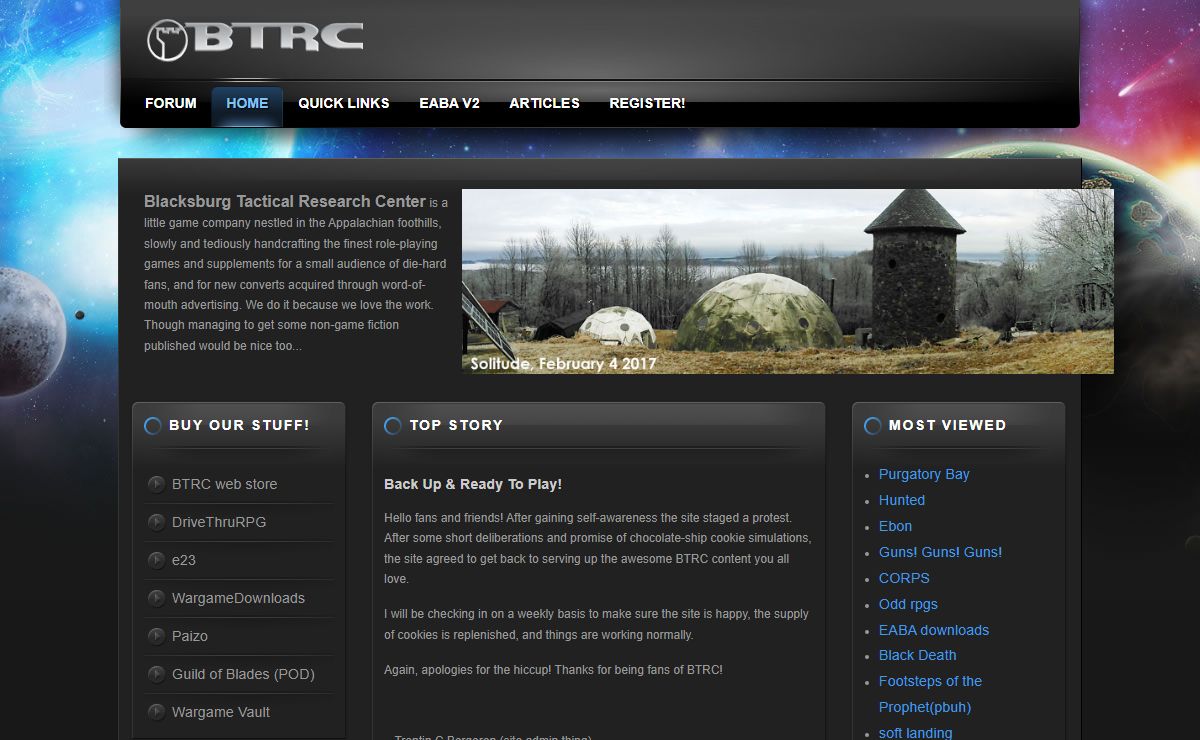Viewport: 1200px width, 740px height.
Task: Select the Home navigation tab
Action: [247, 103]
